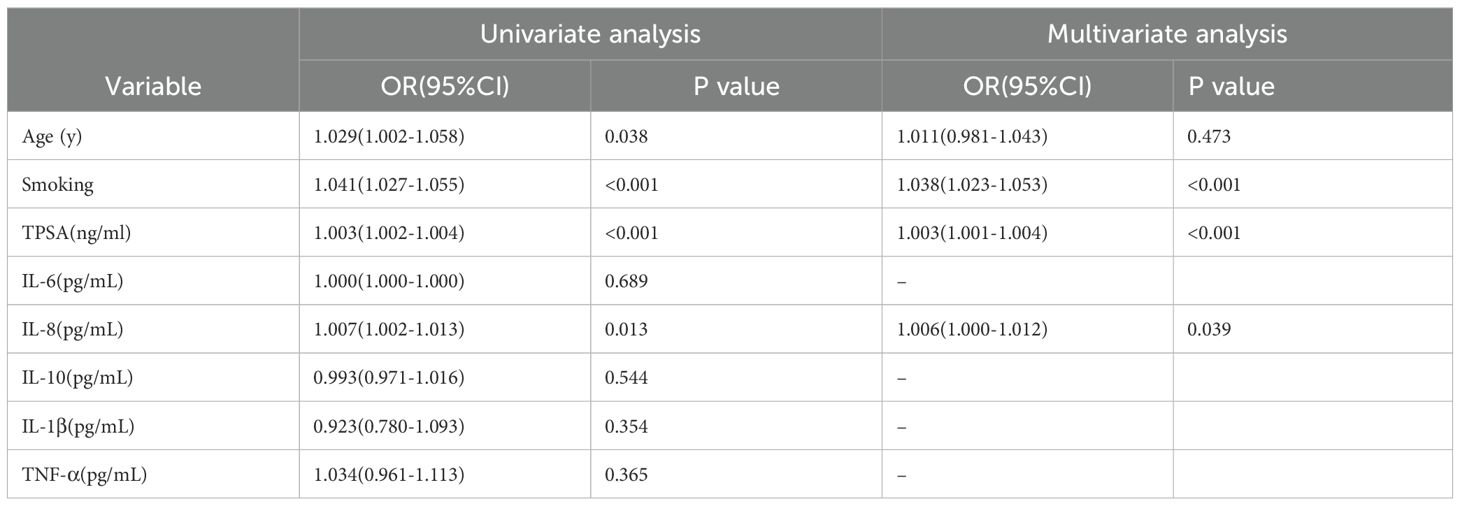Screen dimensions: 1460x506
Task: Click the Multivariate analysis header
Action: click(1166, 34)
